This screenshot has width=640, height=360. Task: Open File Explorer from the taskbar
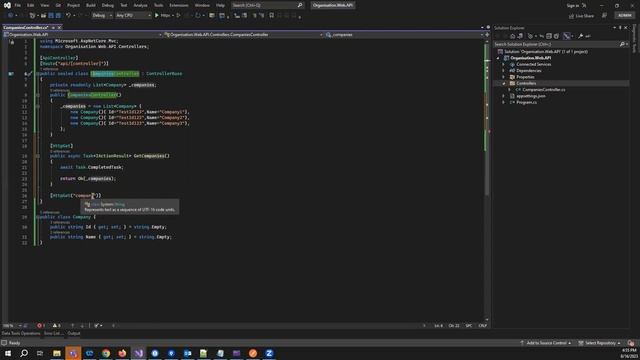(x=57, y=353)
